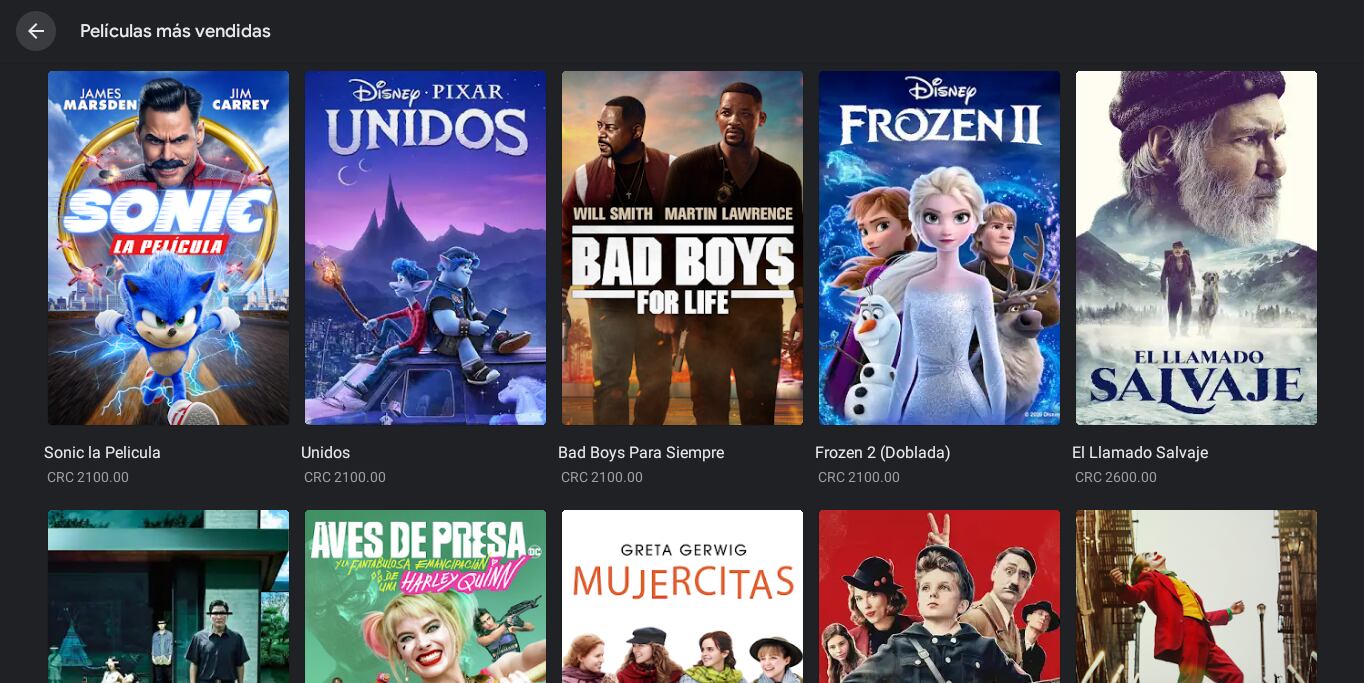Open the Joker stairs poster
The image size is (1364, 683).
click(x=1196, y=597)
